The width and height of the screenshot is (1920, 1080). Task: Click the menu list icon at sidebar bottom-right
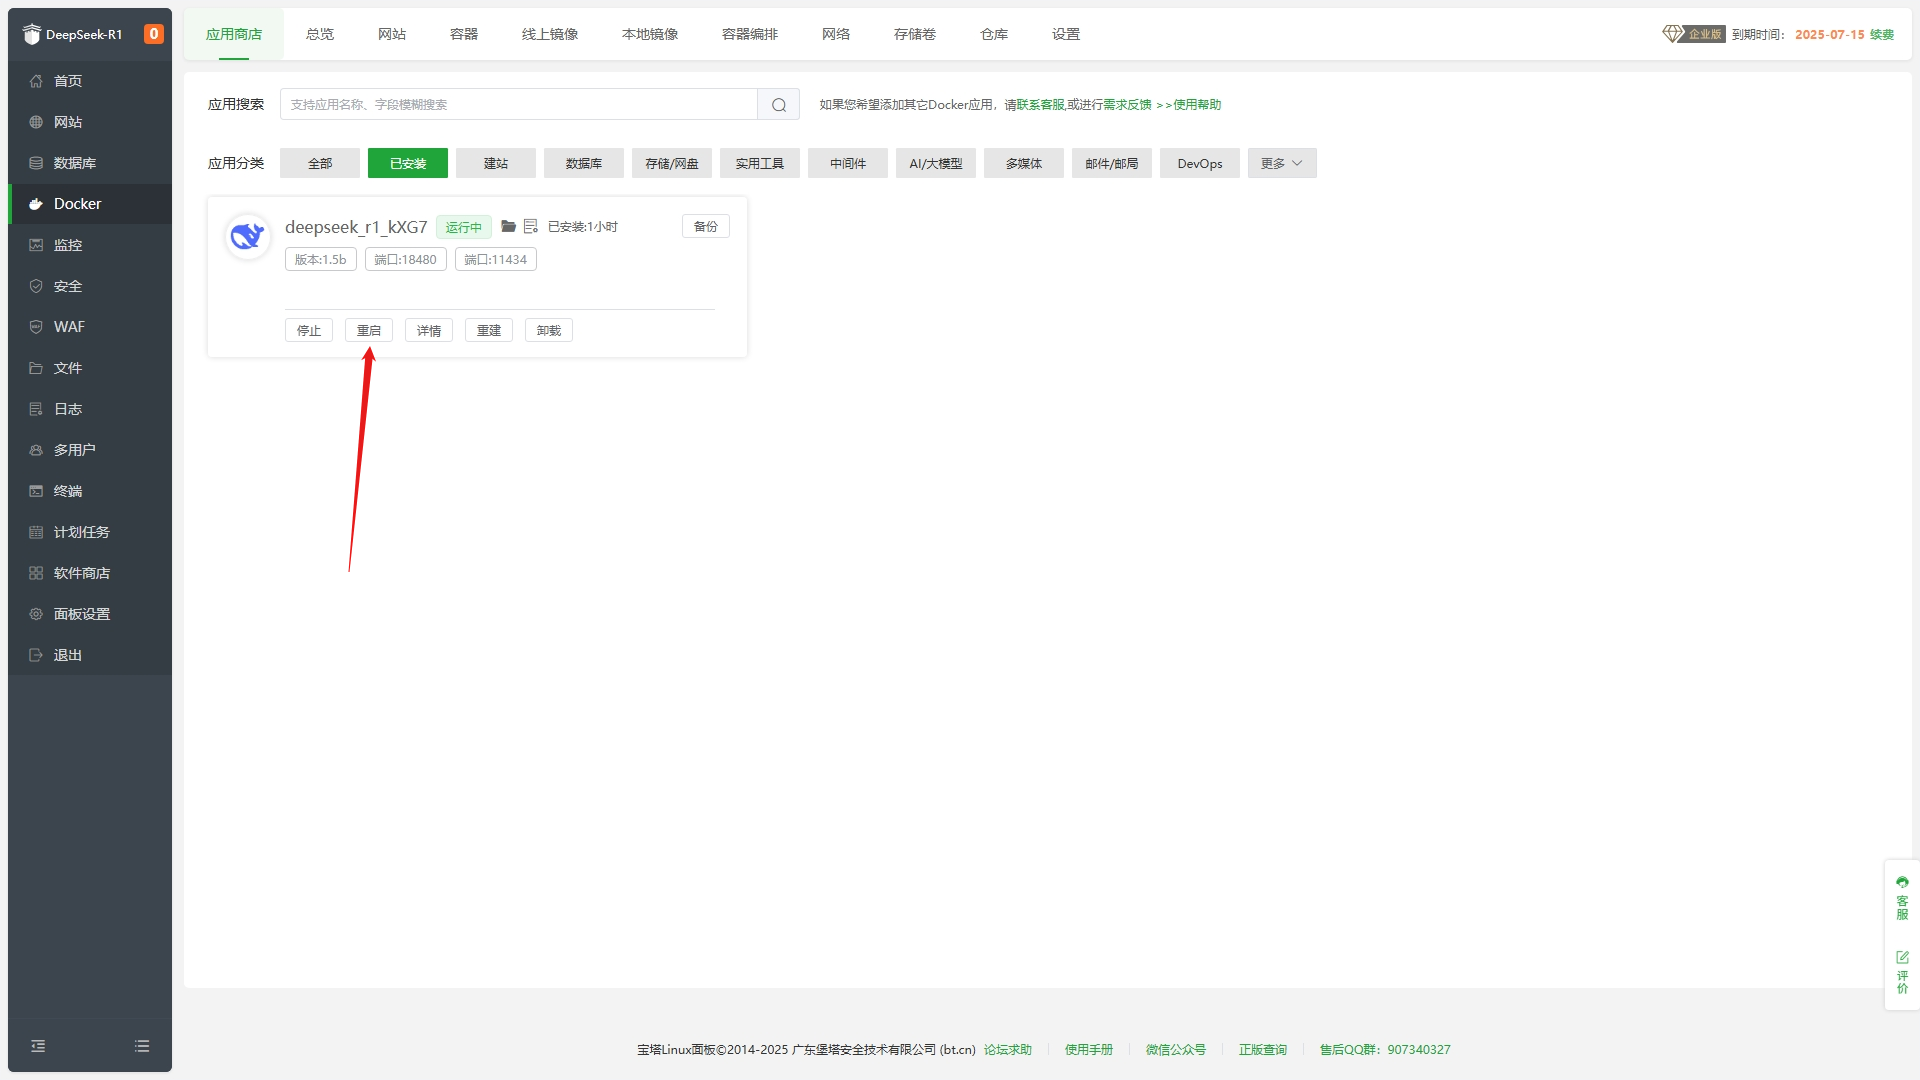pos(142,1046)
